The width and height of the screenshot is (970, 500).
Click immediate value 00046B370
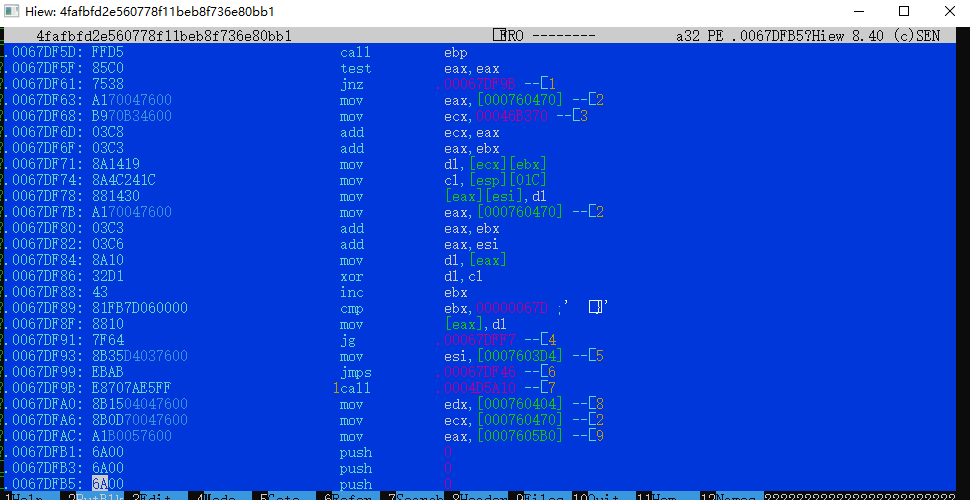point(510,116)
